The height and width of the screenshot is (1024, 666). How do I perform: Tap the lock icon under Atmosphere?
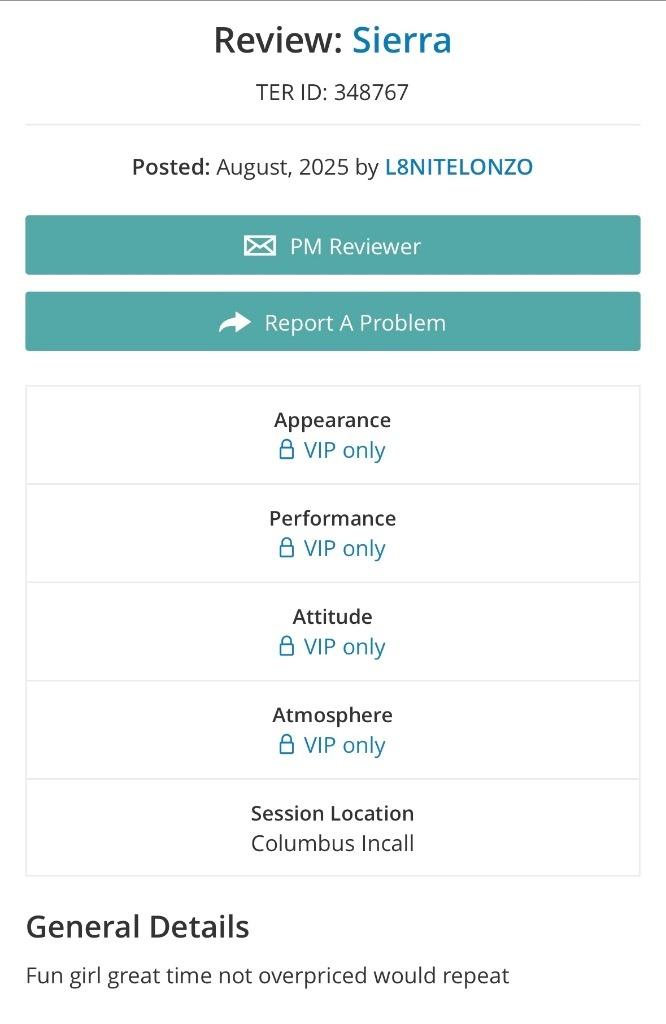287,745
